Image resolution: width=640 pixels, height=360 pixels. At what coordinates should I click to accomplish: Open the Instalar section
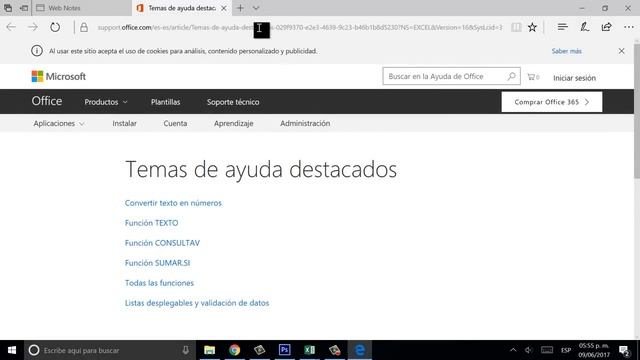[124, 123]
